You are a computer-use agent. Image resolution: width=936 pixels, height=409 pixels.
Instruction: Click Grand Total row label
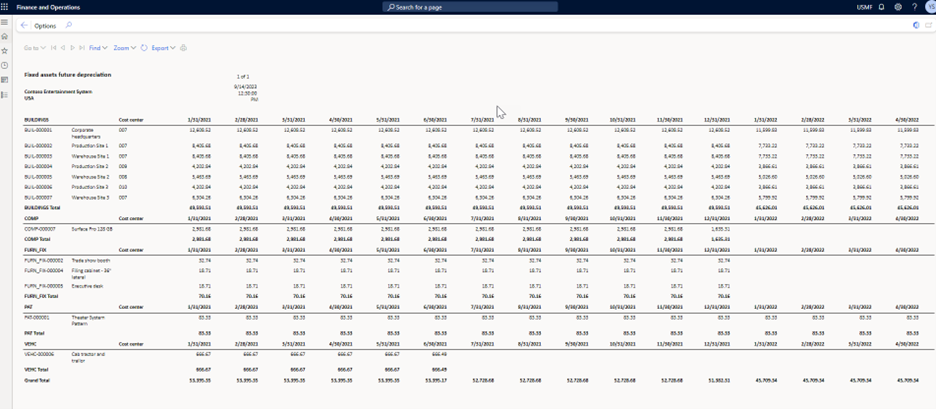(37, 380)
